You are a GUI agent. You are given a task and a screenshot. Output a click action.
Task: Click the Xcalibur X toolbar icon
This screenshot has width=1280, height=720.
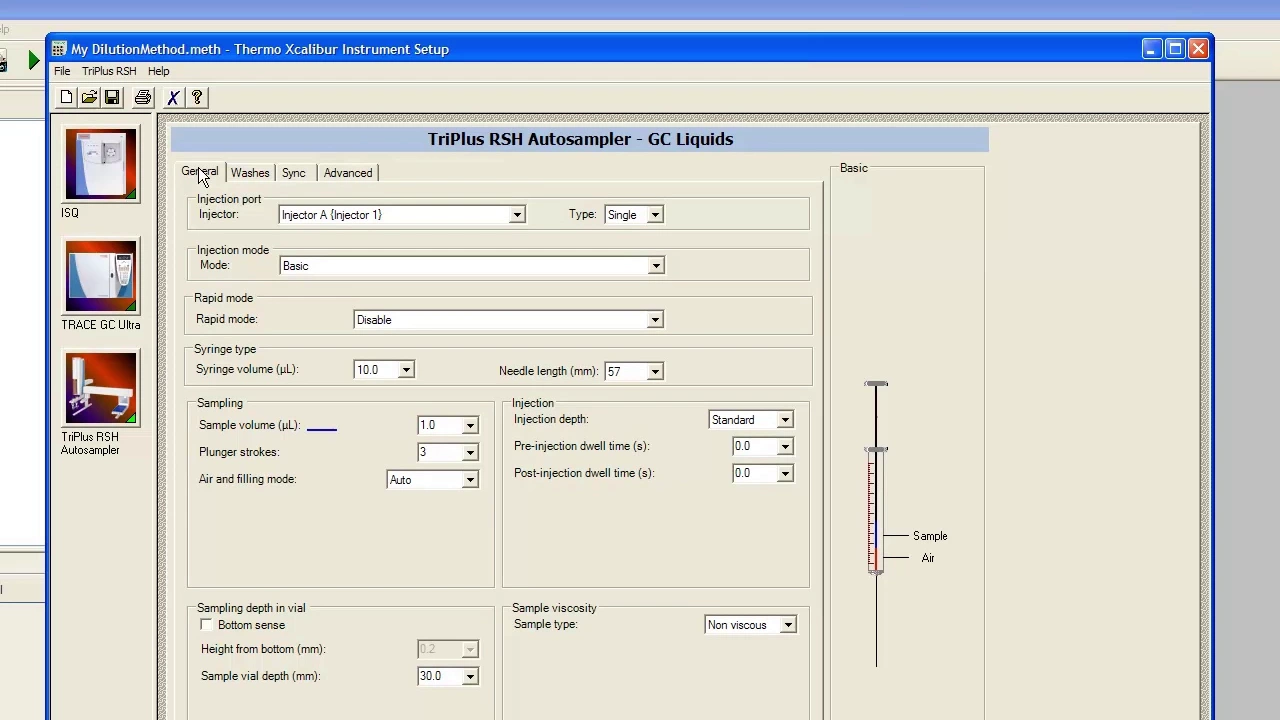tap(173, 97)
